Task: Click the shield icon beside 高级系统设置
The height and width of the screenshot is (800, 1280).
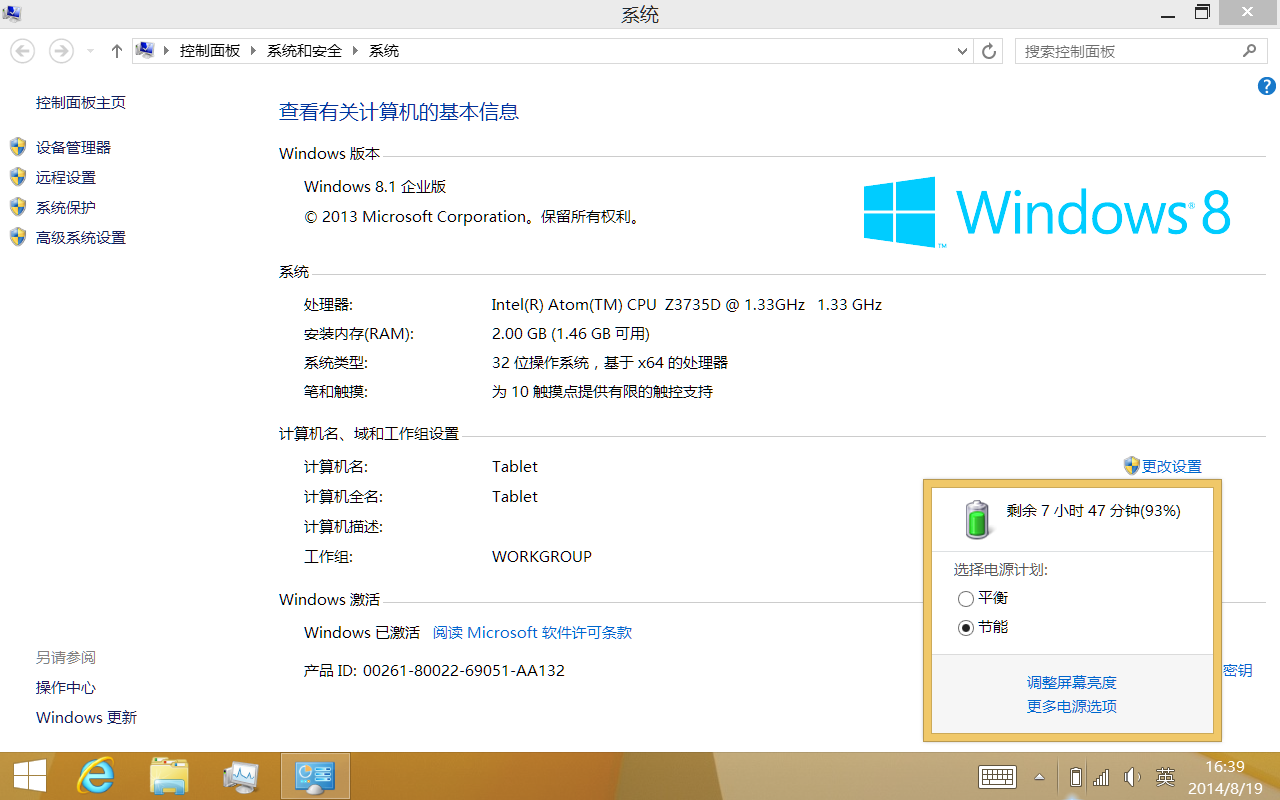Action: coord(18,237)
